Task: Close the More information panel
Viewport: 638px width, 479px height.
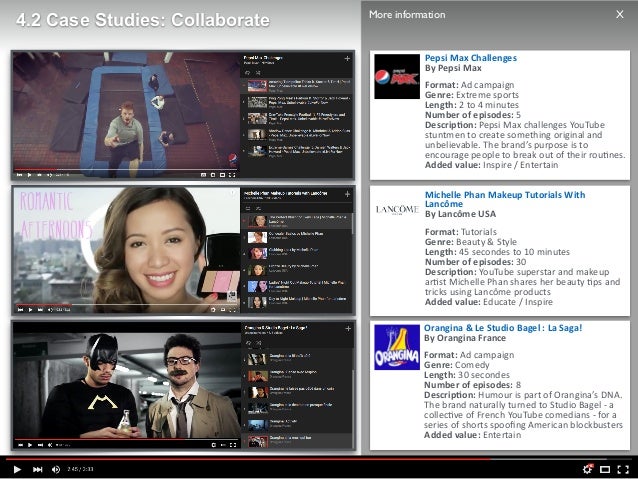Action: (619, 15)
